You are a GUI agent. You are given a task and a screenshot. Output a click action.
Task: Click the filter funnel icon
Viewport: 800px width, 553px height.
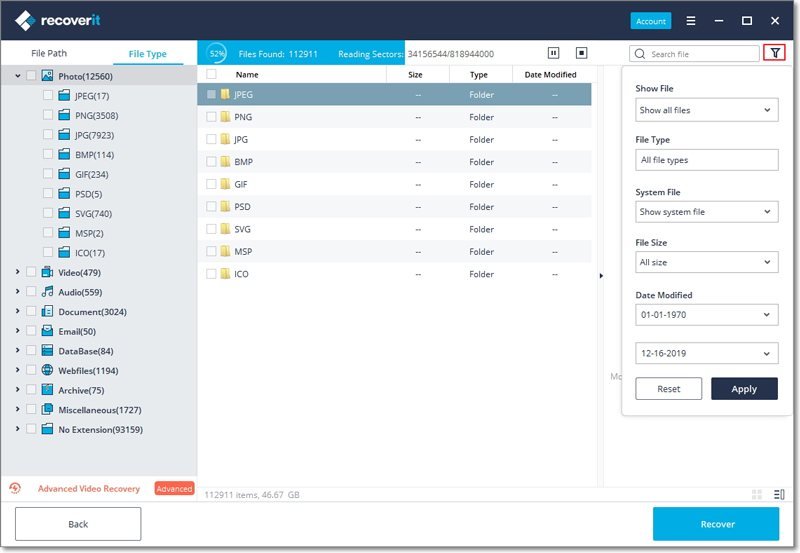tap(773, 53)
